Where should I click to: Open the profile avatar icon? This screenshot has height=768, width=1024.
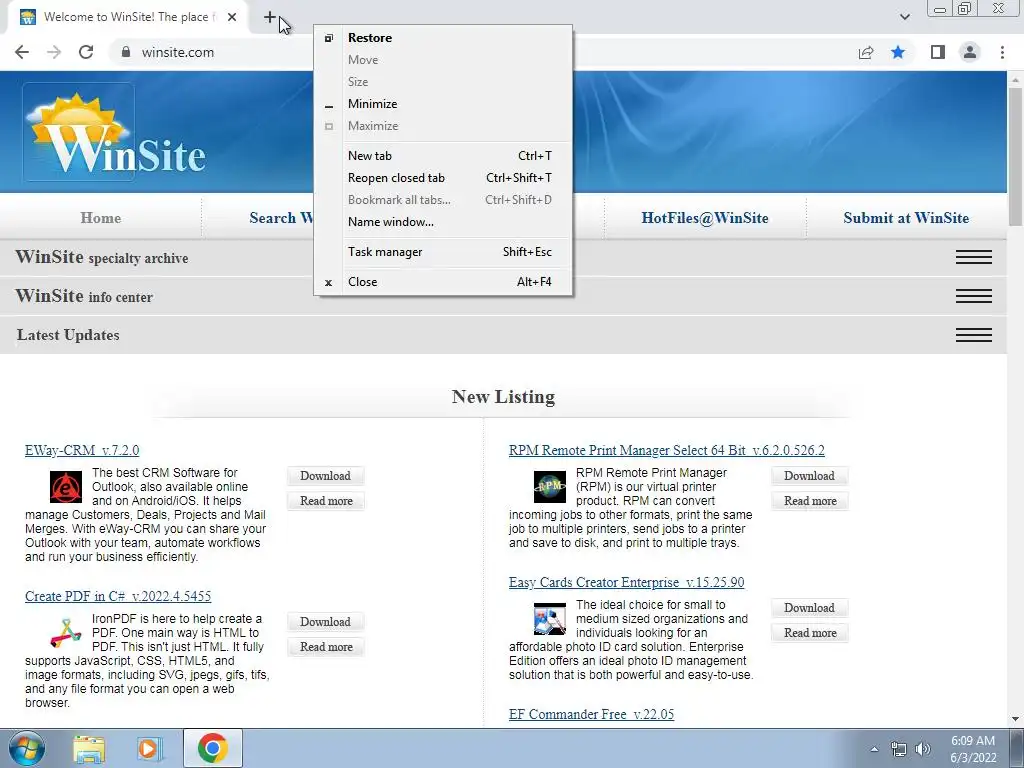point(970,52)
